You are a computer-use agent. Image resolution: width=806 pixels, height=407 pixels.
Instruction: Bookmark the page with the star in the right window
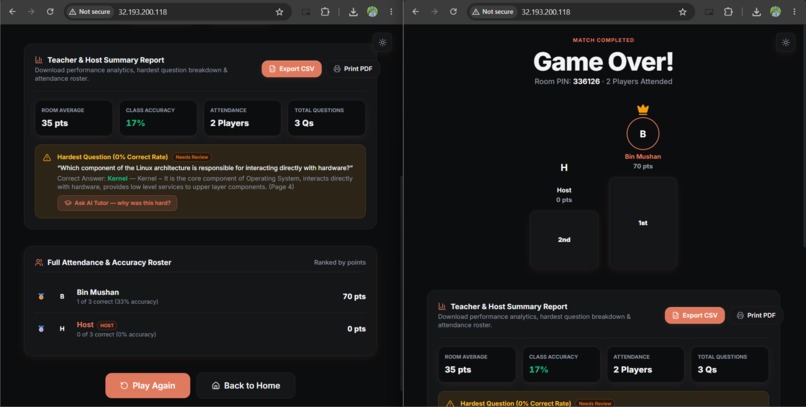[682, 11]
